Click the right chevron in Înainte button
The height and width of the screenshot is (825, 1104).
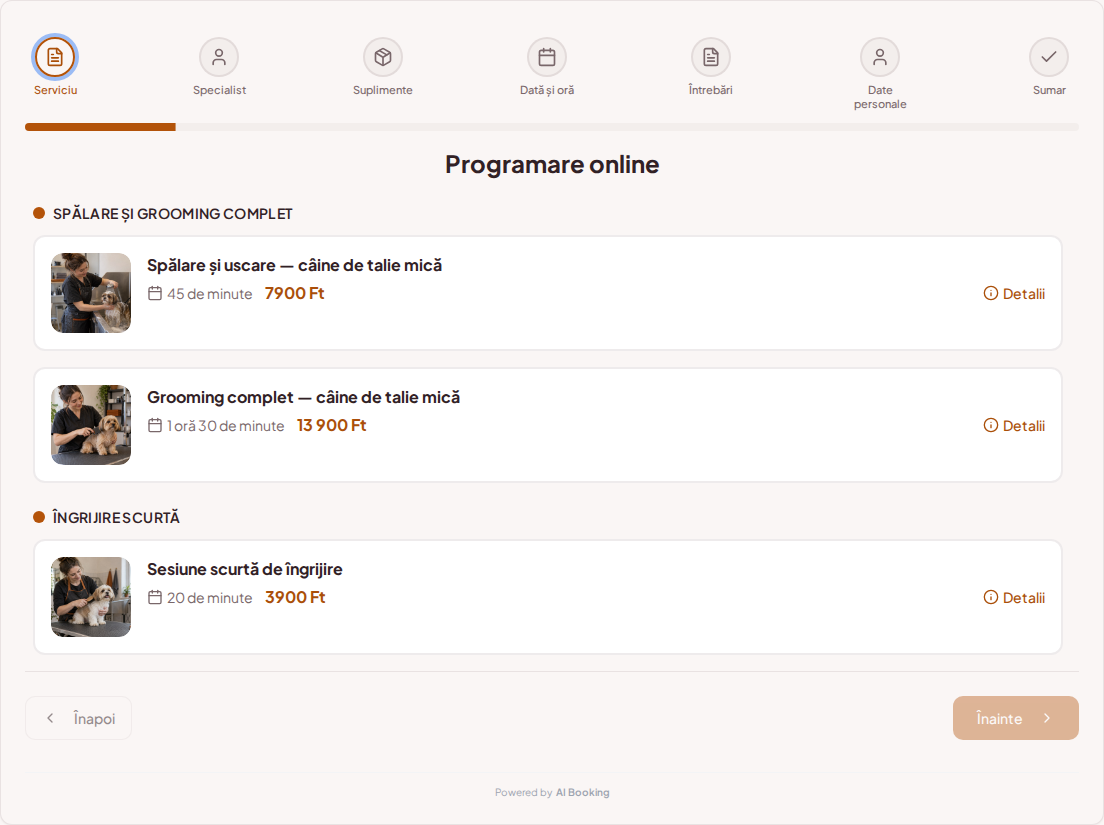click(1047, 718)
